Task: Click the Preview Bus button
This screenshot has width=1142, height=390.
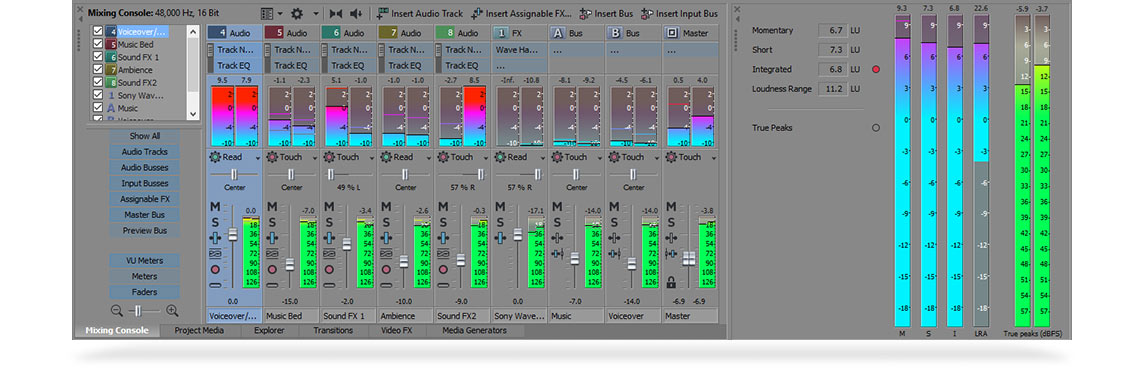Action: 144,230
